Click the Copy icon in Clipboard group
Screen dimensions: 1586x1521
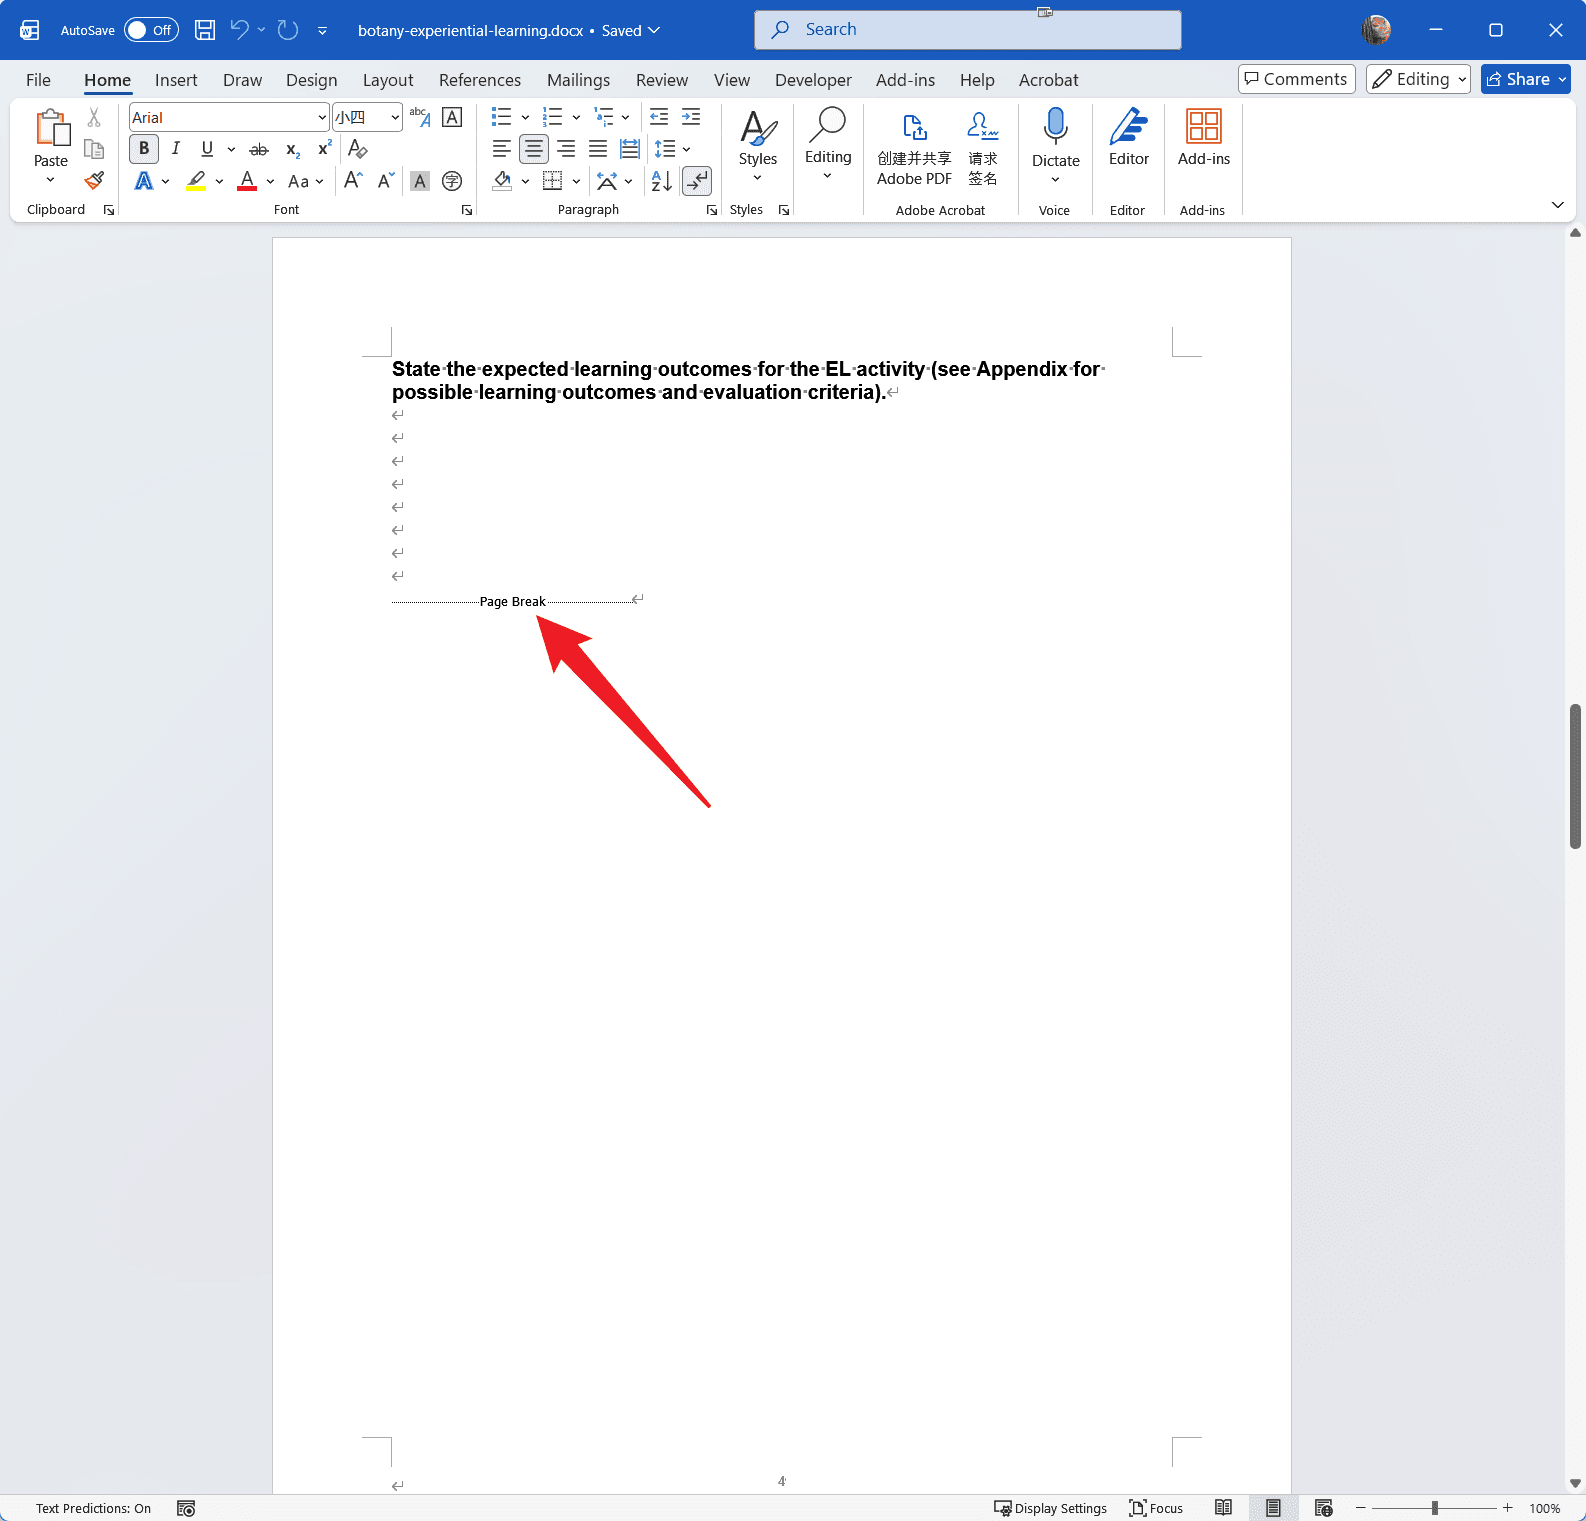[94, 149]
